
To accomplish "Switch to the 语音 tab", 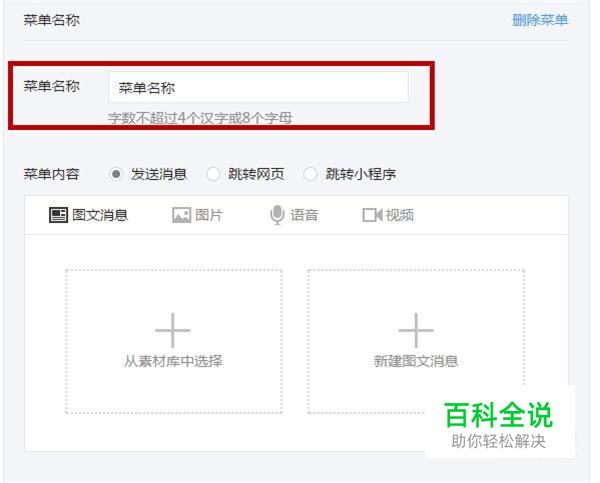I will pos(294,215).
